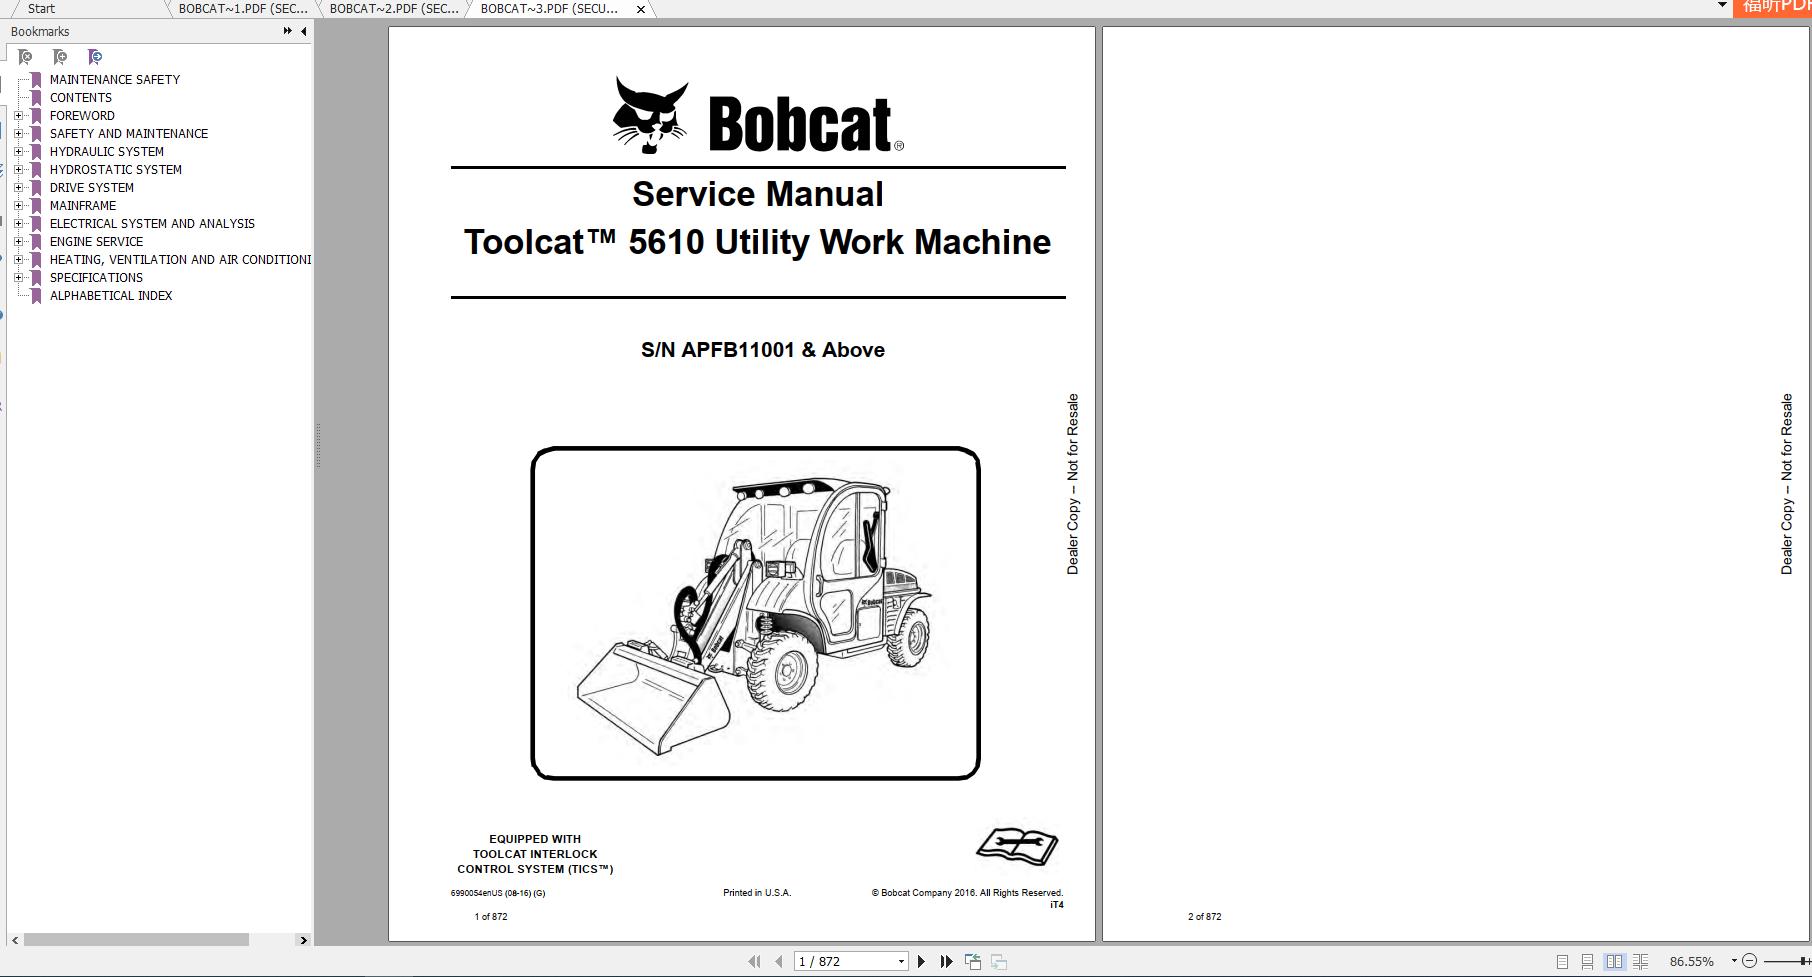
Task: Open the CONTENTS bookmark
Action: click(81, 97)
